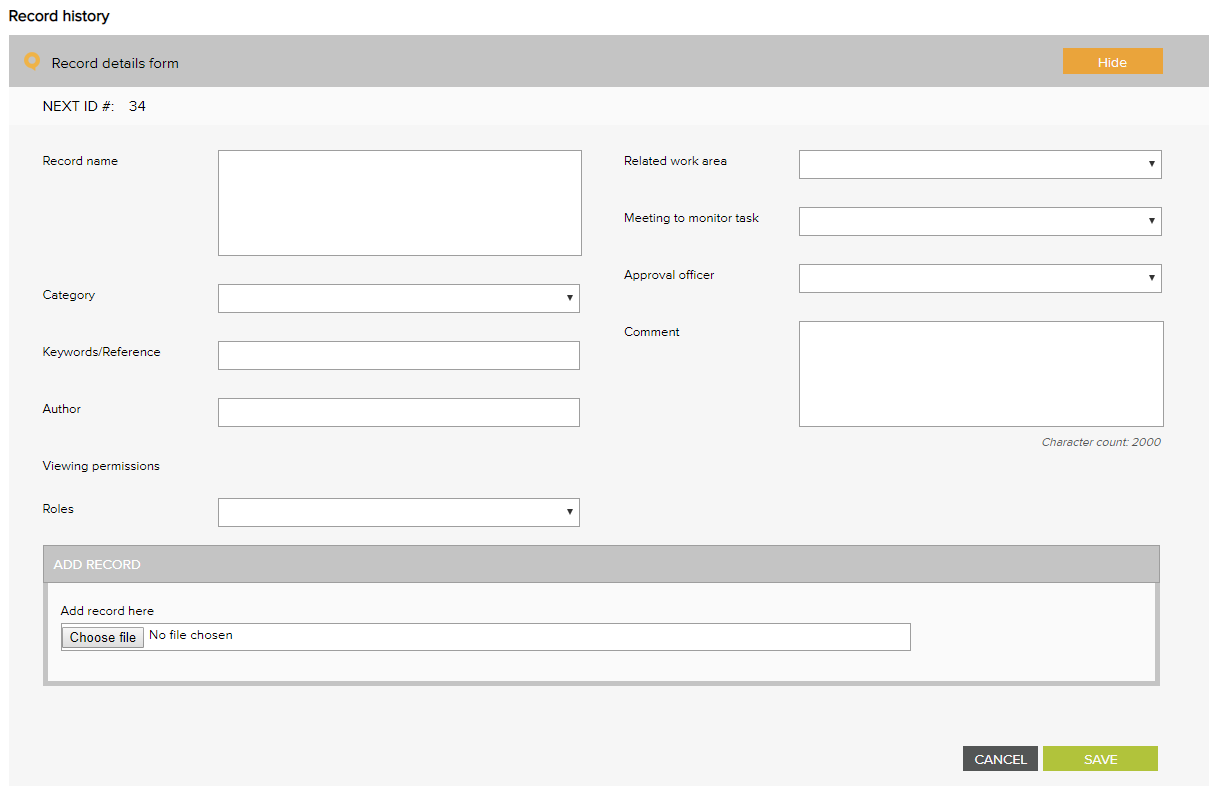The image size is (1223, 796).
Task: Click the orange pin icon in header
Action: click(32, 62)
